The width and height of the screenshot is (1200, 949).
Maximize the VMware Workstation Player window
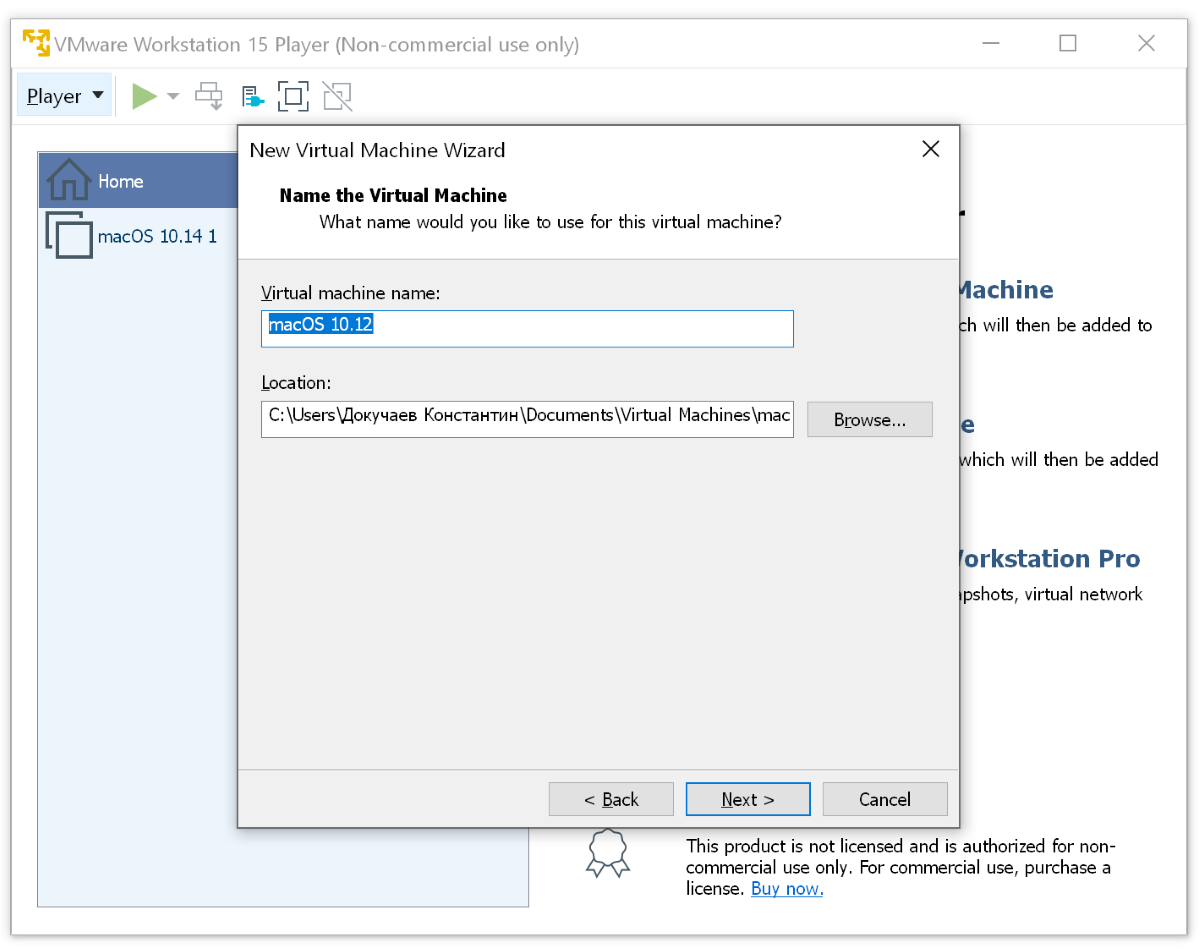[1067, 44]
